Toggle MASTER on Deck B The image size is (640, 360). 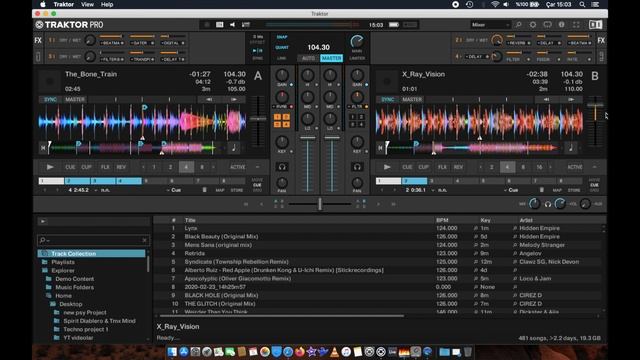pos(412,99)
